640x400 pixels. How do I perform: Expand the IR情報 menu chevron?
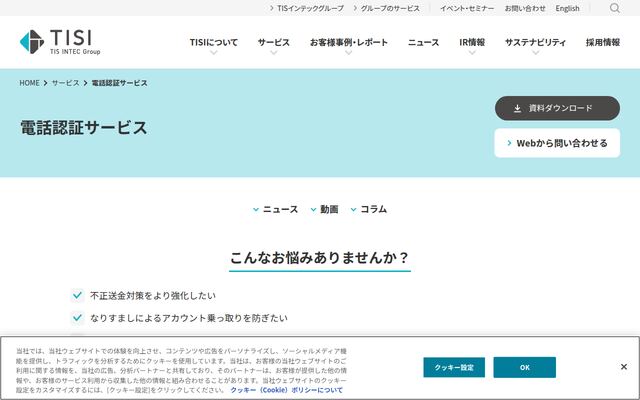(472, 53)
